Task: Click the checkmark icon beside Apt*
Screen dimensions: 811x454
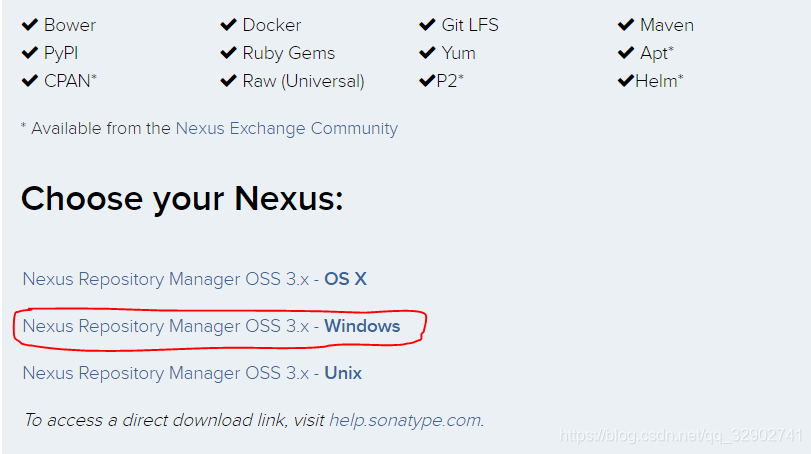Action: [626, 52]
